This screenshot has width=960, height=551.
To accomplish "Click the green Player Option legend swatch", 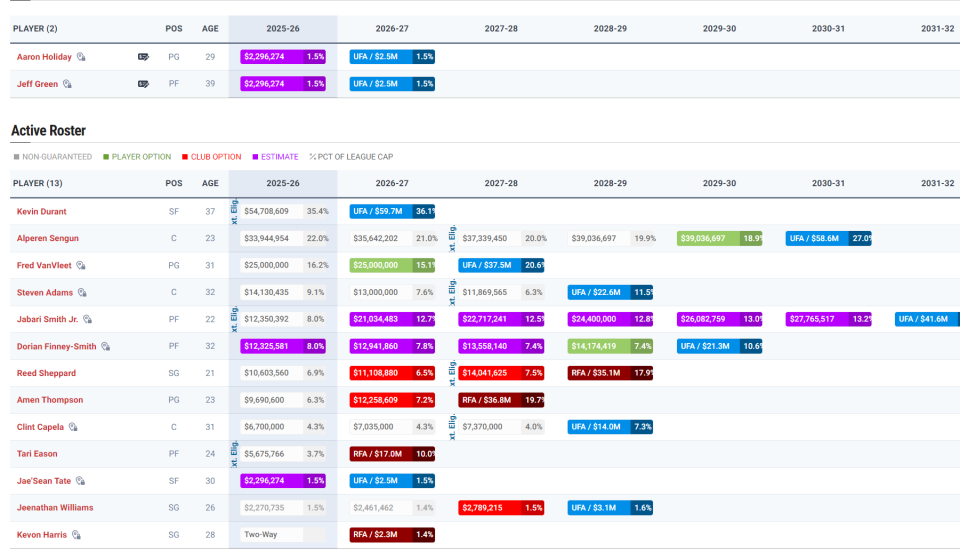I will point(106,157).
